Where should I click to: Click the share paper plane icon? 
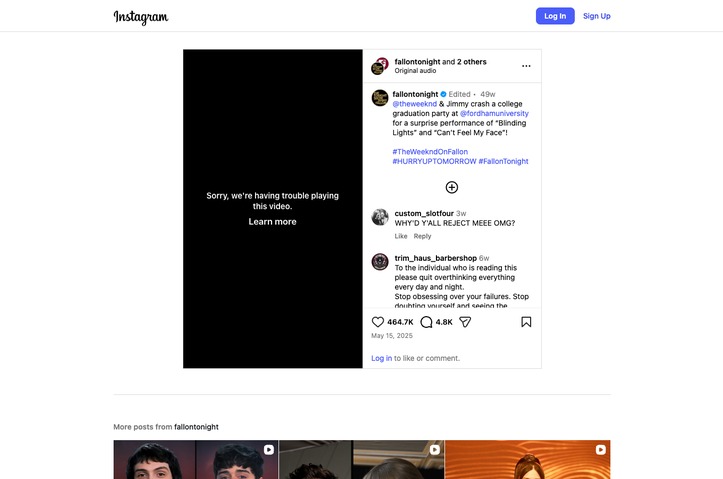(465, 322)
